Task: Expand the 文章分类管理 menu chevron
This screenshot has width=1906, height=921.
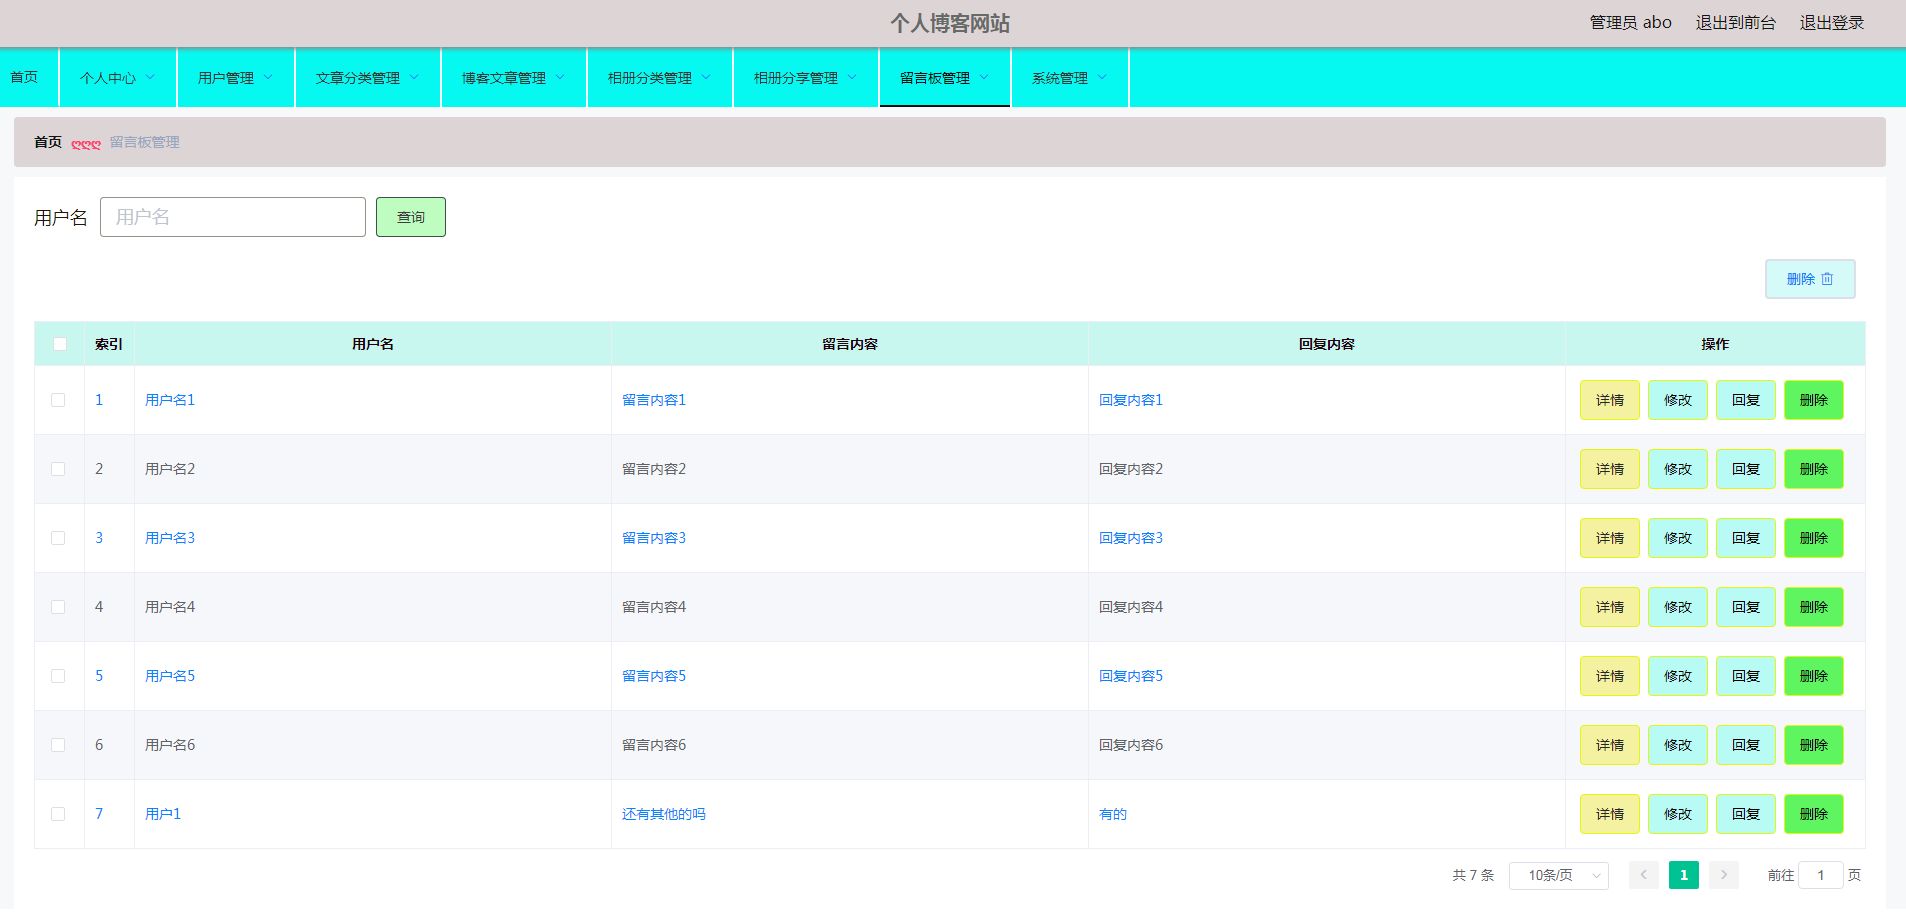Action: (x=414, y=77)
